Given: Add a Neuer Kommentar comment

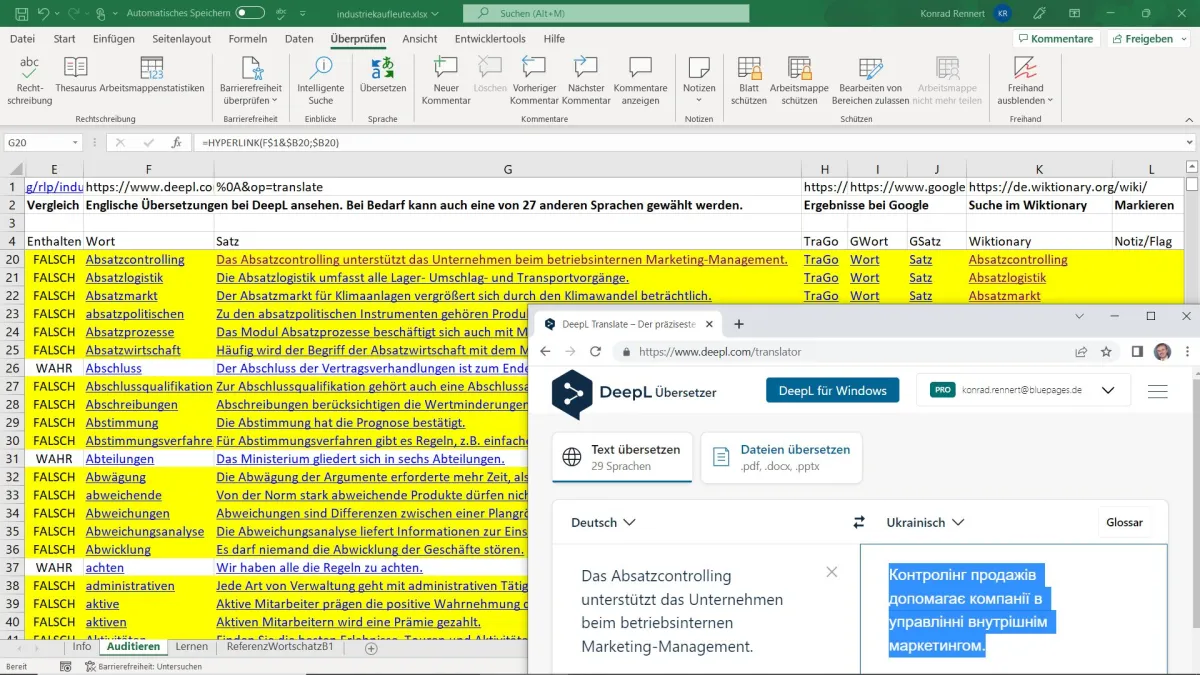Looking at the screenshot, I should 446,80.
